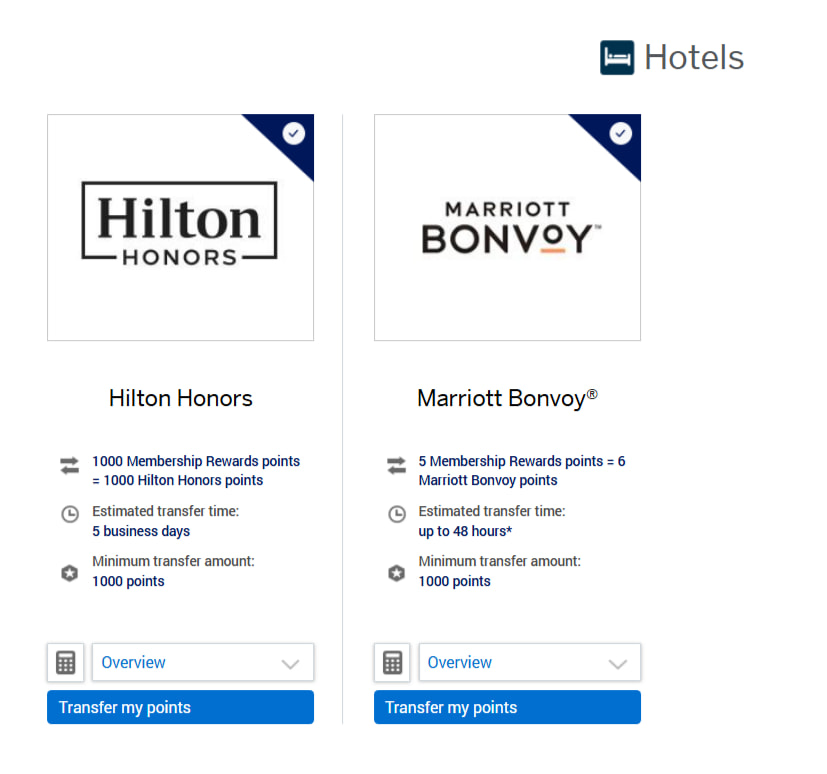Click Transfer my points for Marriott Bonvoy

point(507,707)
